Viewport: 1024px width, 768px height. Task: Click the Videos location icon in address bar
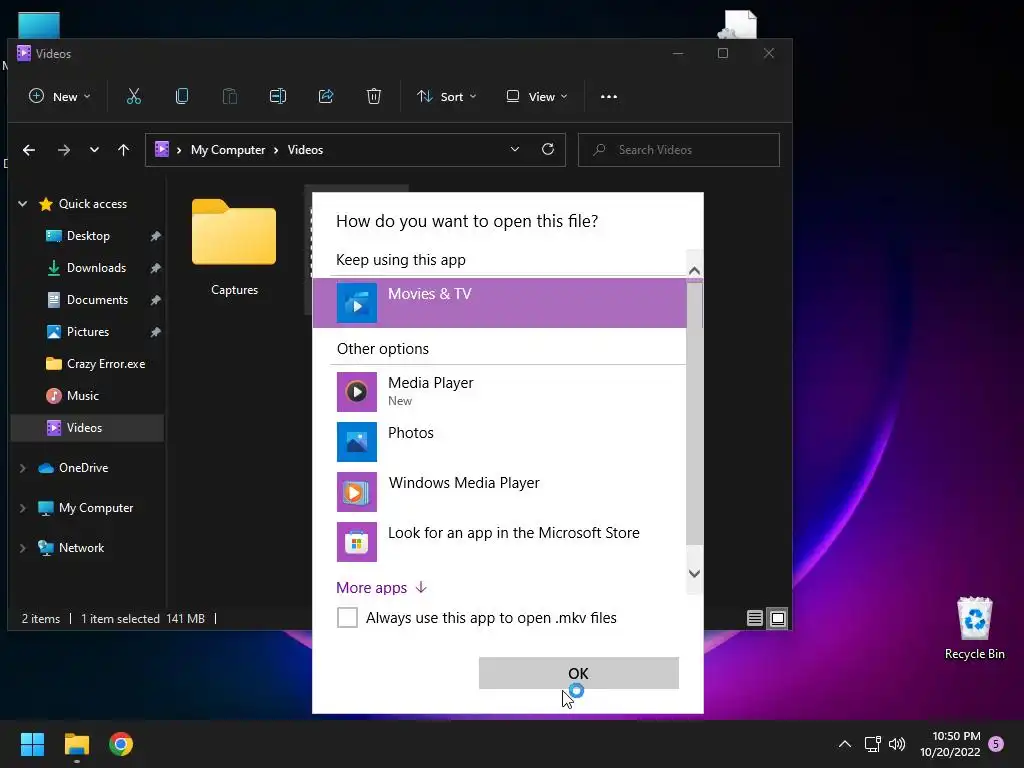[161, 150]
